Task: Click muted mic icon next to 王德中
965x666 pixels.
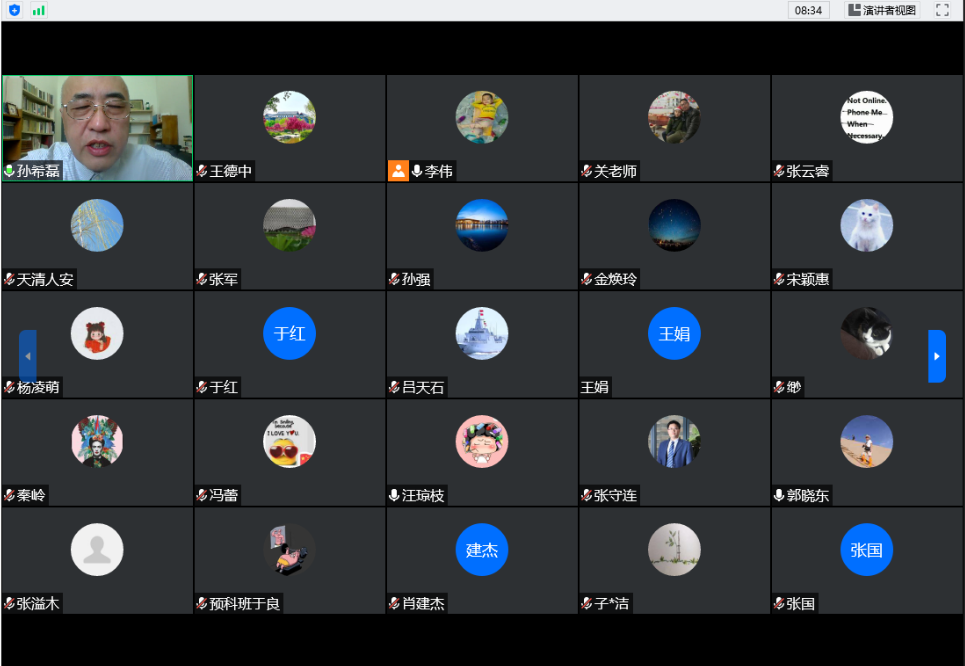Action: click(x=202, y=171)
